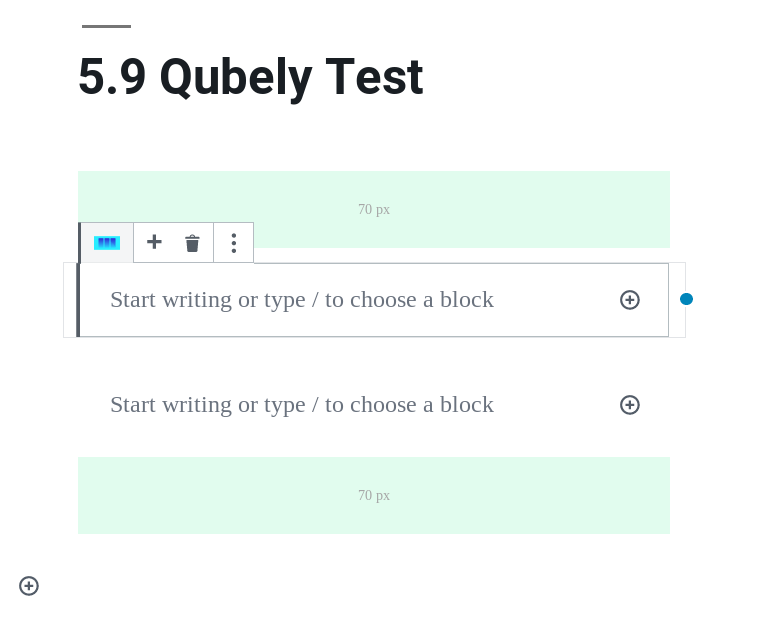Screen dimensions: 775x619
Task: Click the word "Qubely" in the heading
Action: 235,77
